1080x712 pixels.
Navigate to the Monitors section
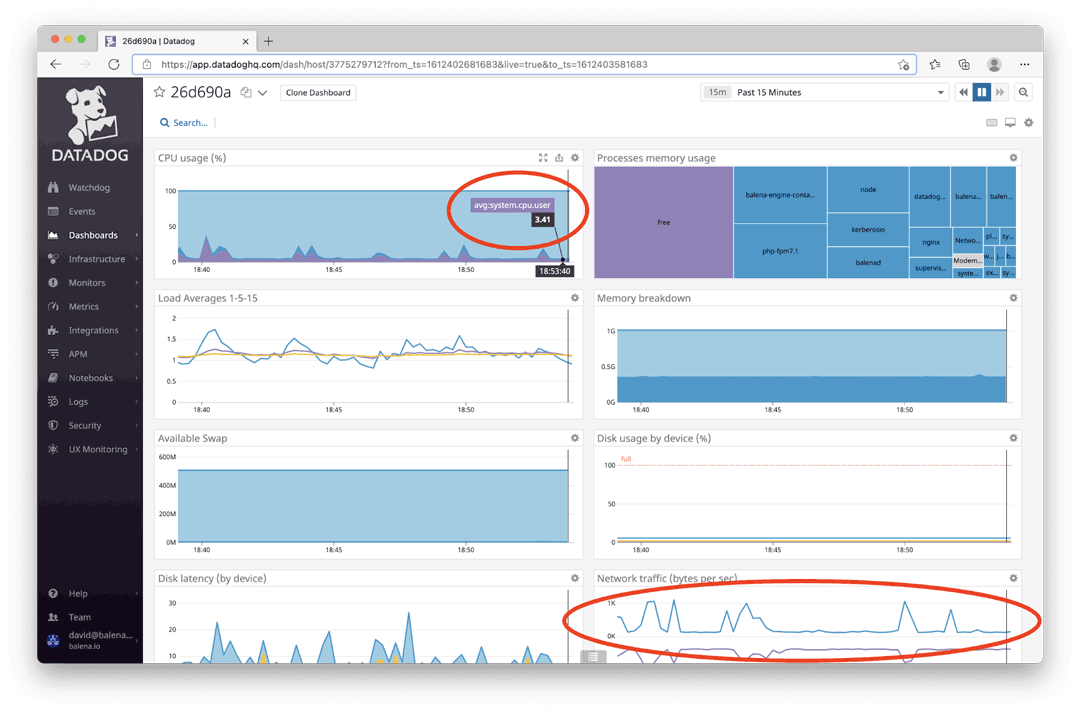pyautogui.click(x=86, y=282)
